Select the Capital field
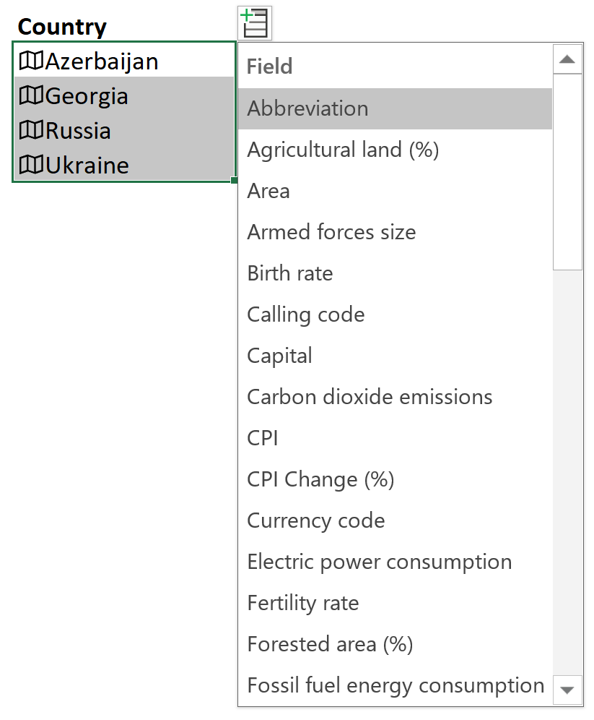Image resolution: width=594 pixels, height=720 pixels. tap(395, 356)
